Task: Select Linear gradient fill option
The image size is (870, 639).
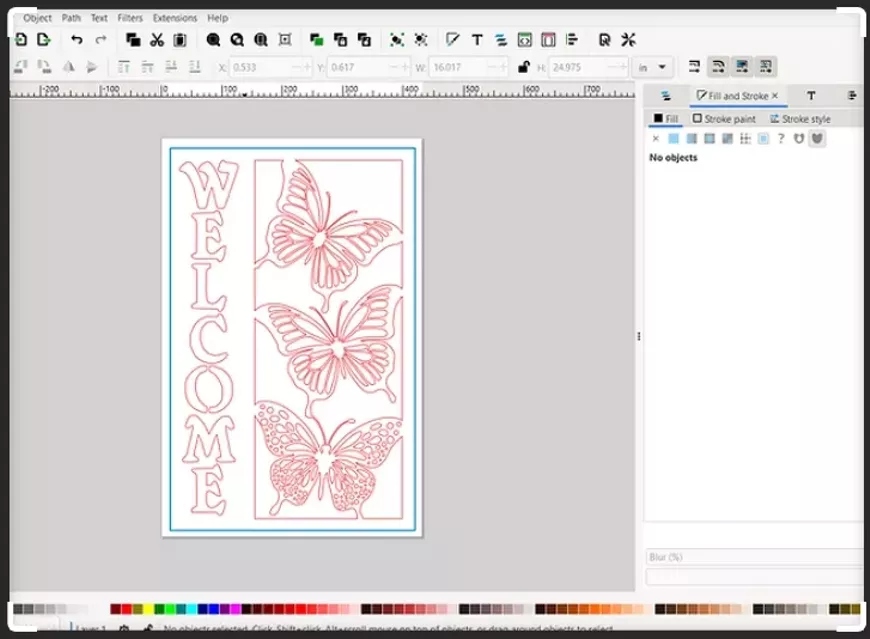Action: coord(691,139)
